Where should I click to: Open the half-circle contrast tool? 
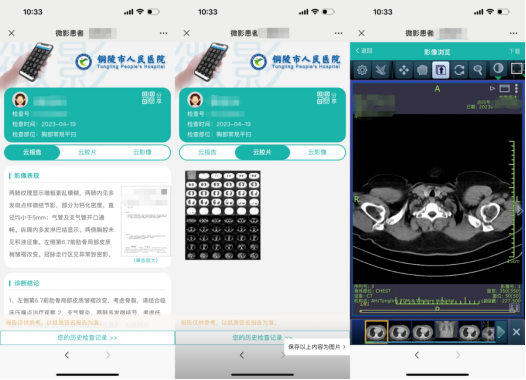[498, 69]
